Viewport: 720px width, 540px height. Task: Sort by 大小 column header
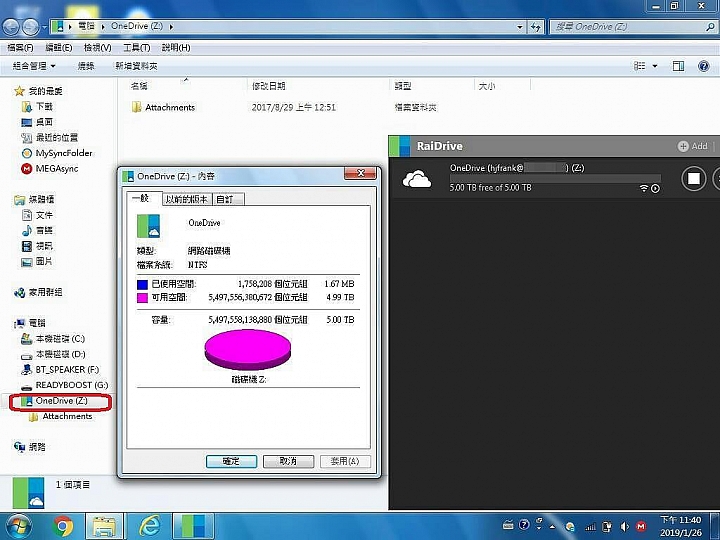(487, 86)
